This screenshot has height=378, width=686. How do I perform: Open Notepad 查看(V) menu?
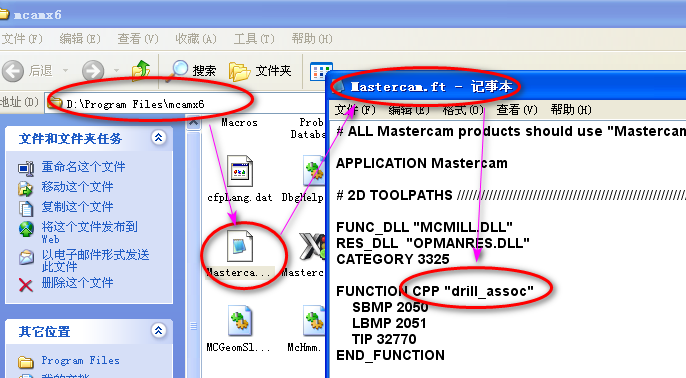pos(517,109)
